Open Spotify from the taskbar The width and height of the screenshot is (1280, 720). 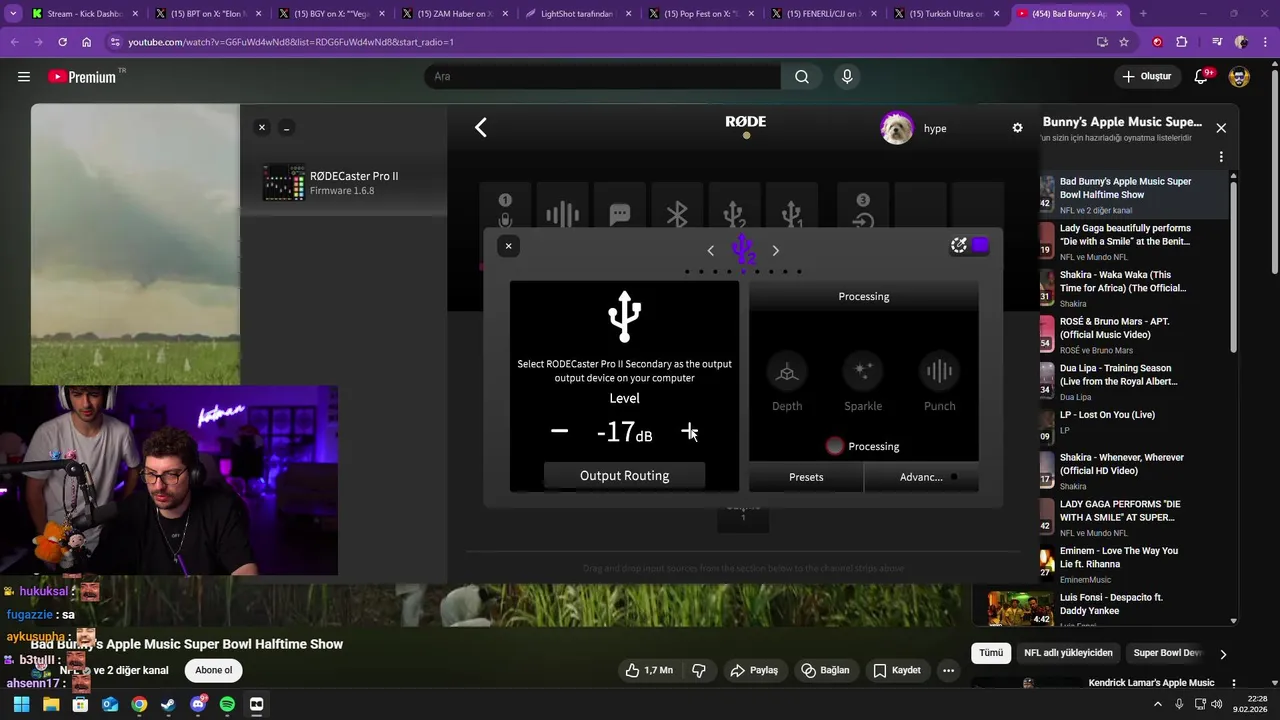tap(227, 704)
